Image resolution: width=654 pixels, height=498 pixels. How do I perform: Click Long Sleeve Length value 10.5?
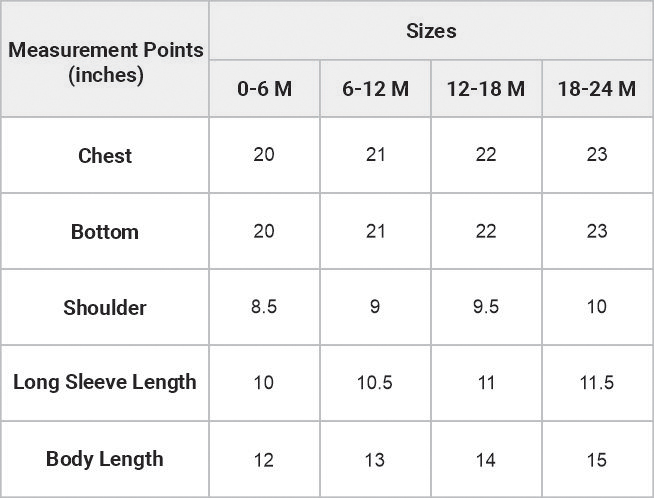point(375,383)
